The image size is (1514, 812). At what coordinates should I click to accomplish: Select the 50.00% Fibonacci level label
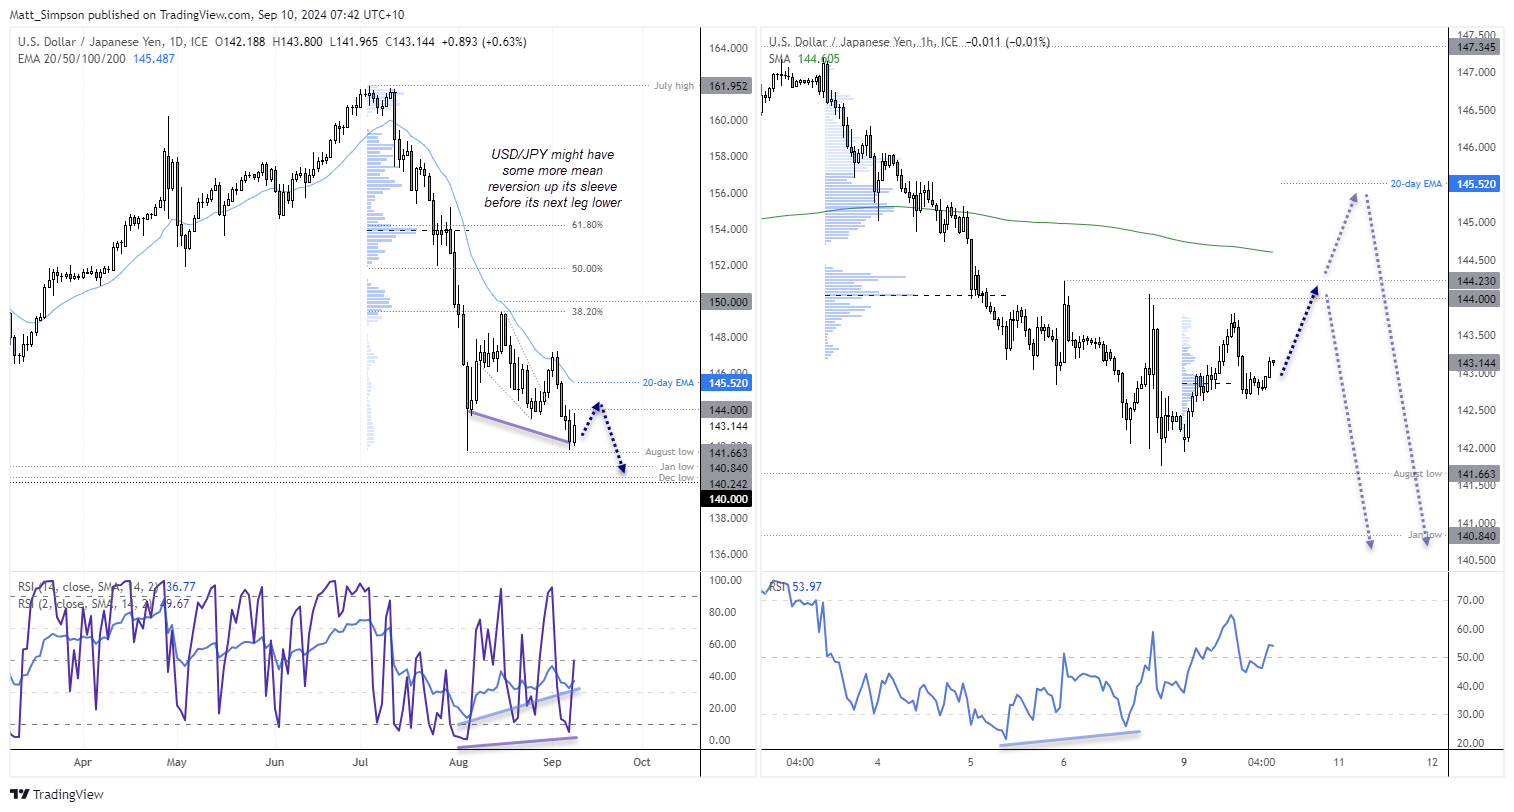tap(587, 269)
